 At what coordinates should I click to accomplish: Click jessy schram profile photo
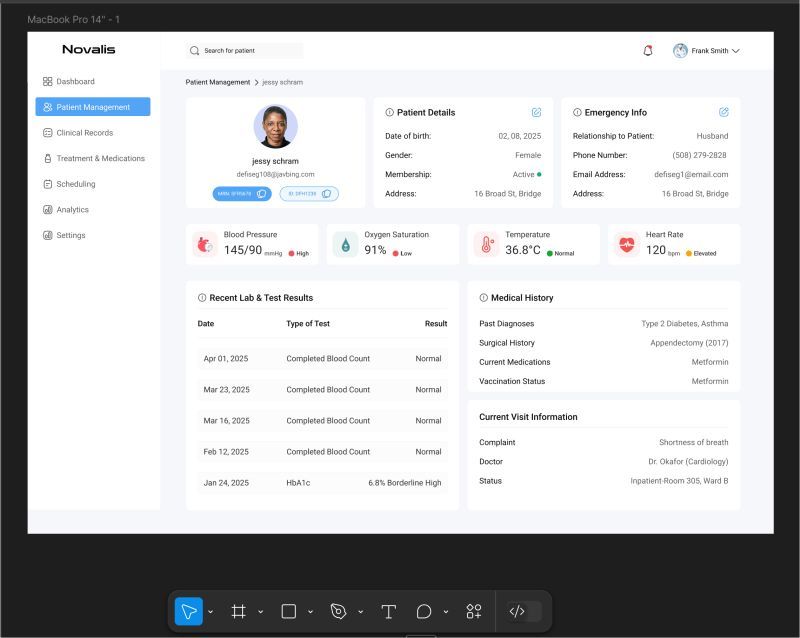point(276,126)
